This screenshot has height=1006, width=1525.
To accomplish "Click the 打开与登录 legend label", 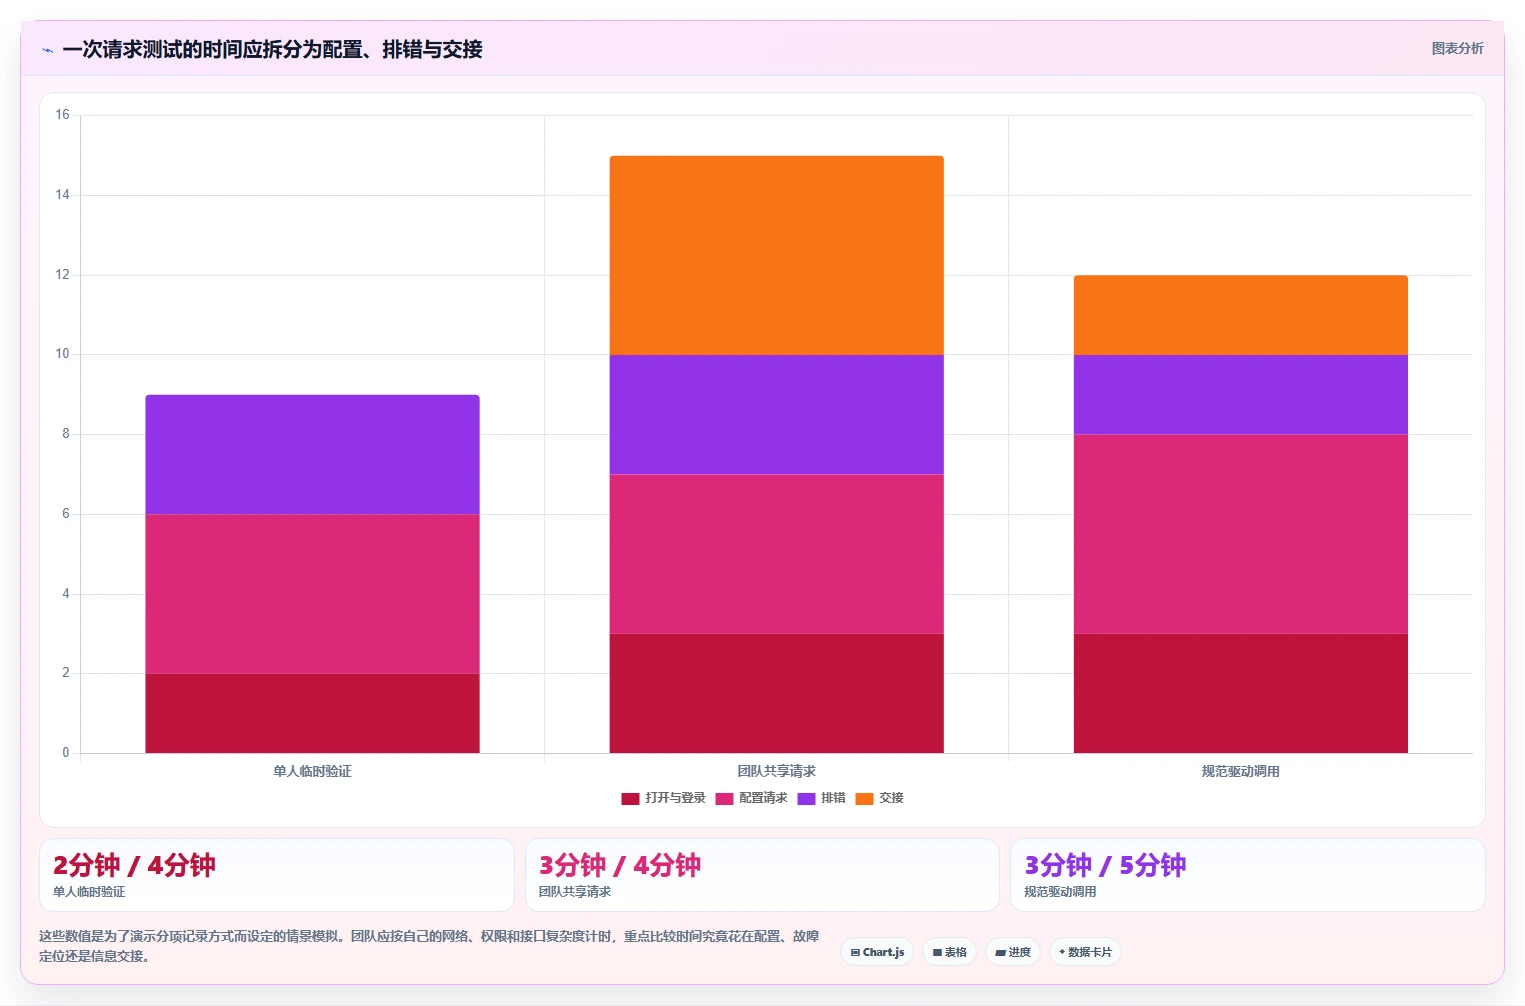I will click(x=675, y=798).
